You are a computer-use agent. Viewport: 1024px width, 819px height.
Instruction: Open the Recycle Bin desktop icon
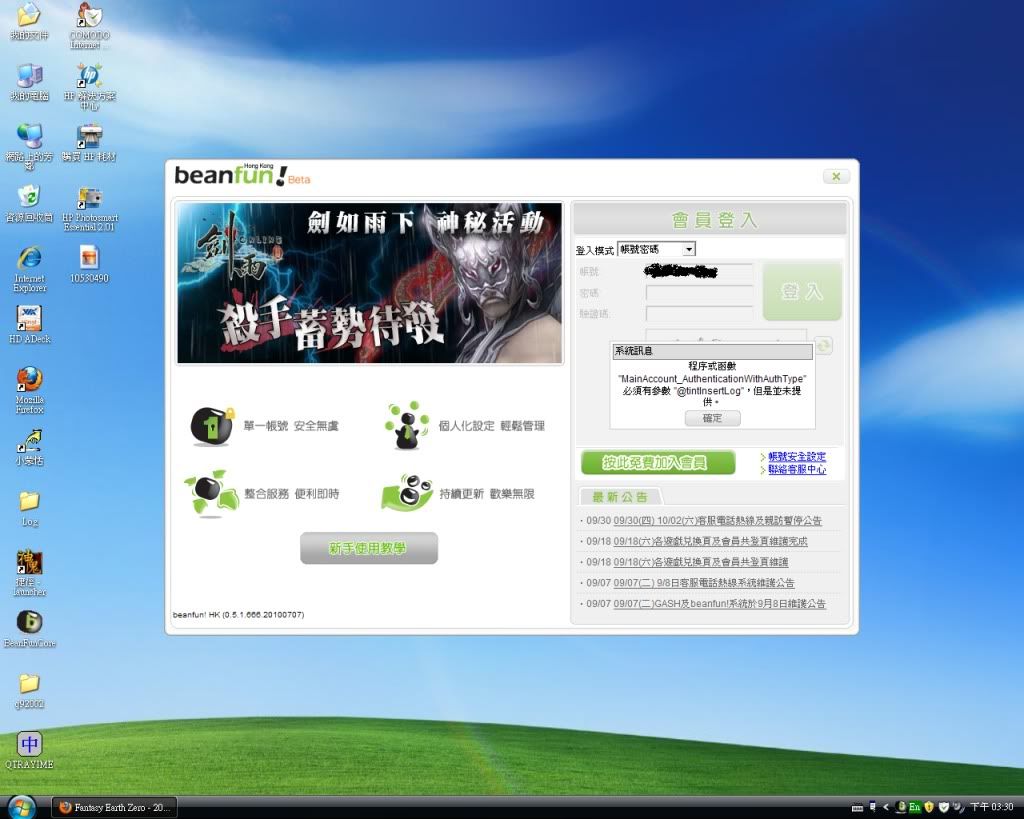[29, 204]
